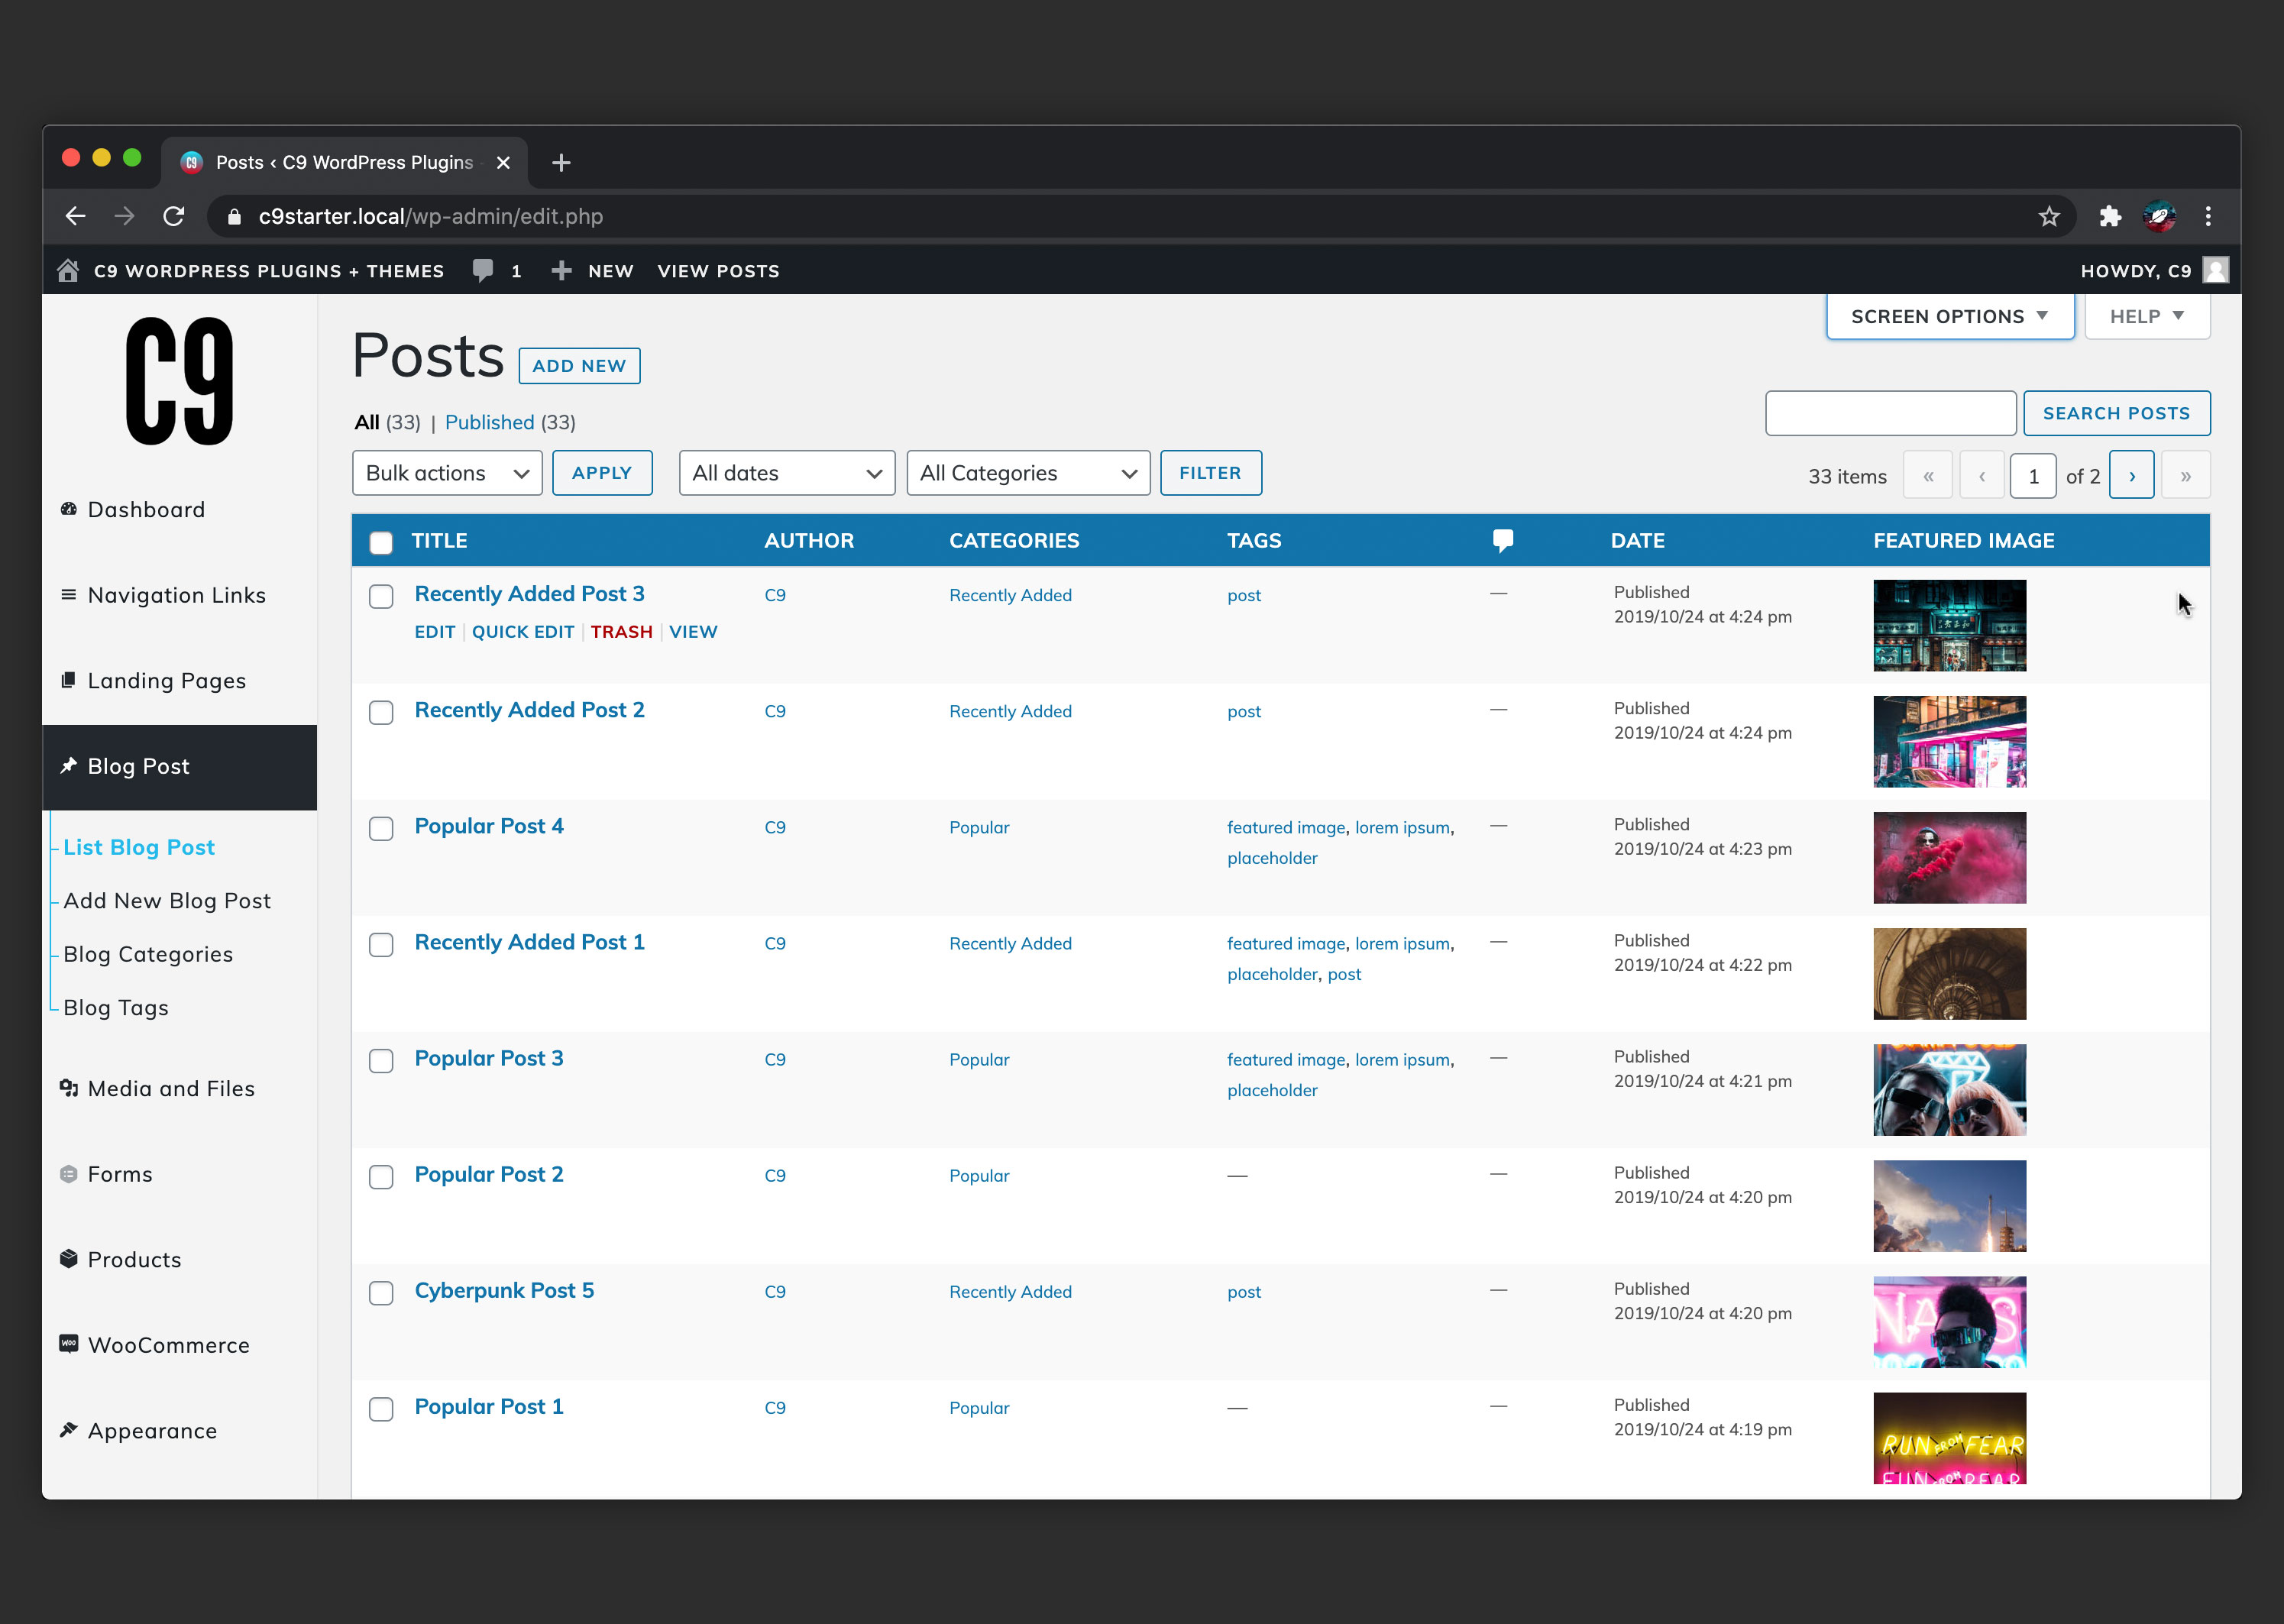2284x1624 pixels.
Task: Open Blog Categories in sidebar submenu
Action: [148, 954]
